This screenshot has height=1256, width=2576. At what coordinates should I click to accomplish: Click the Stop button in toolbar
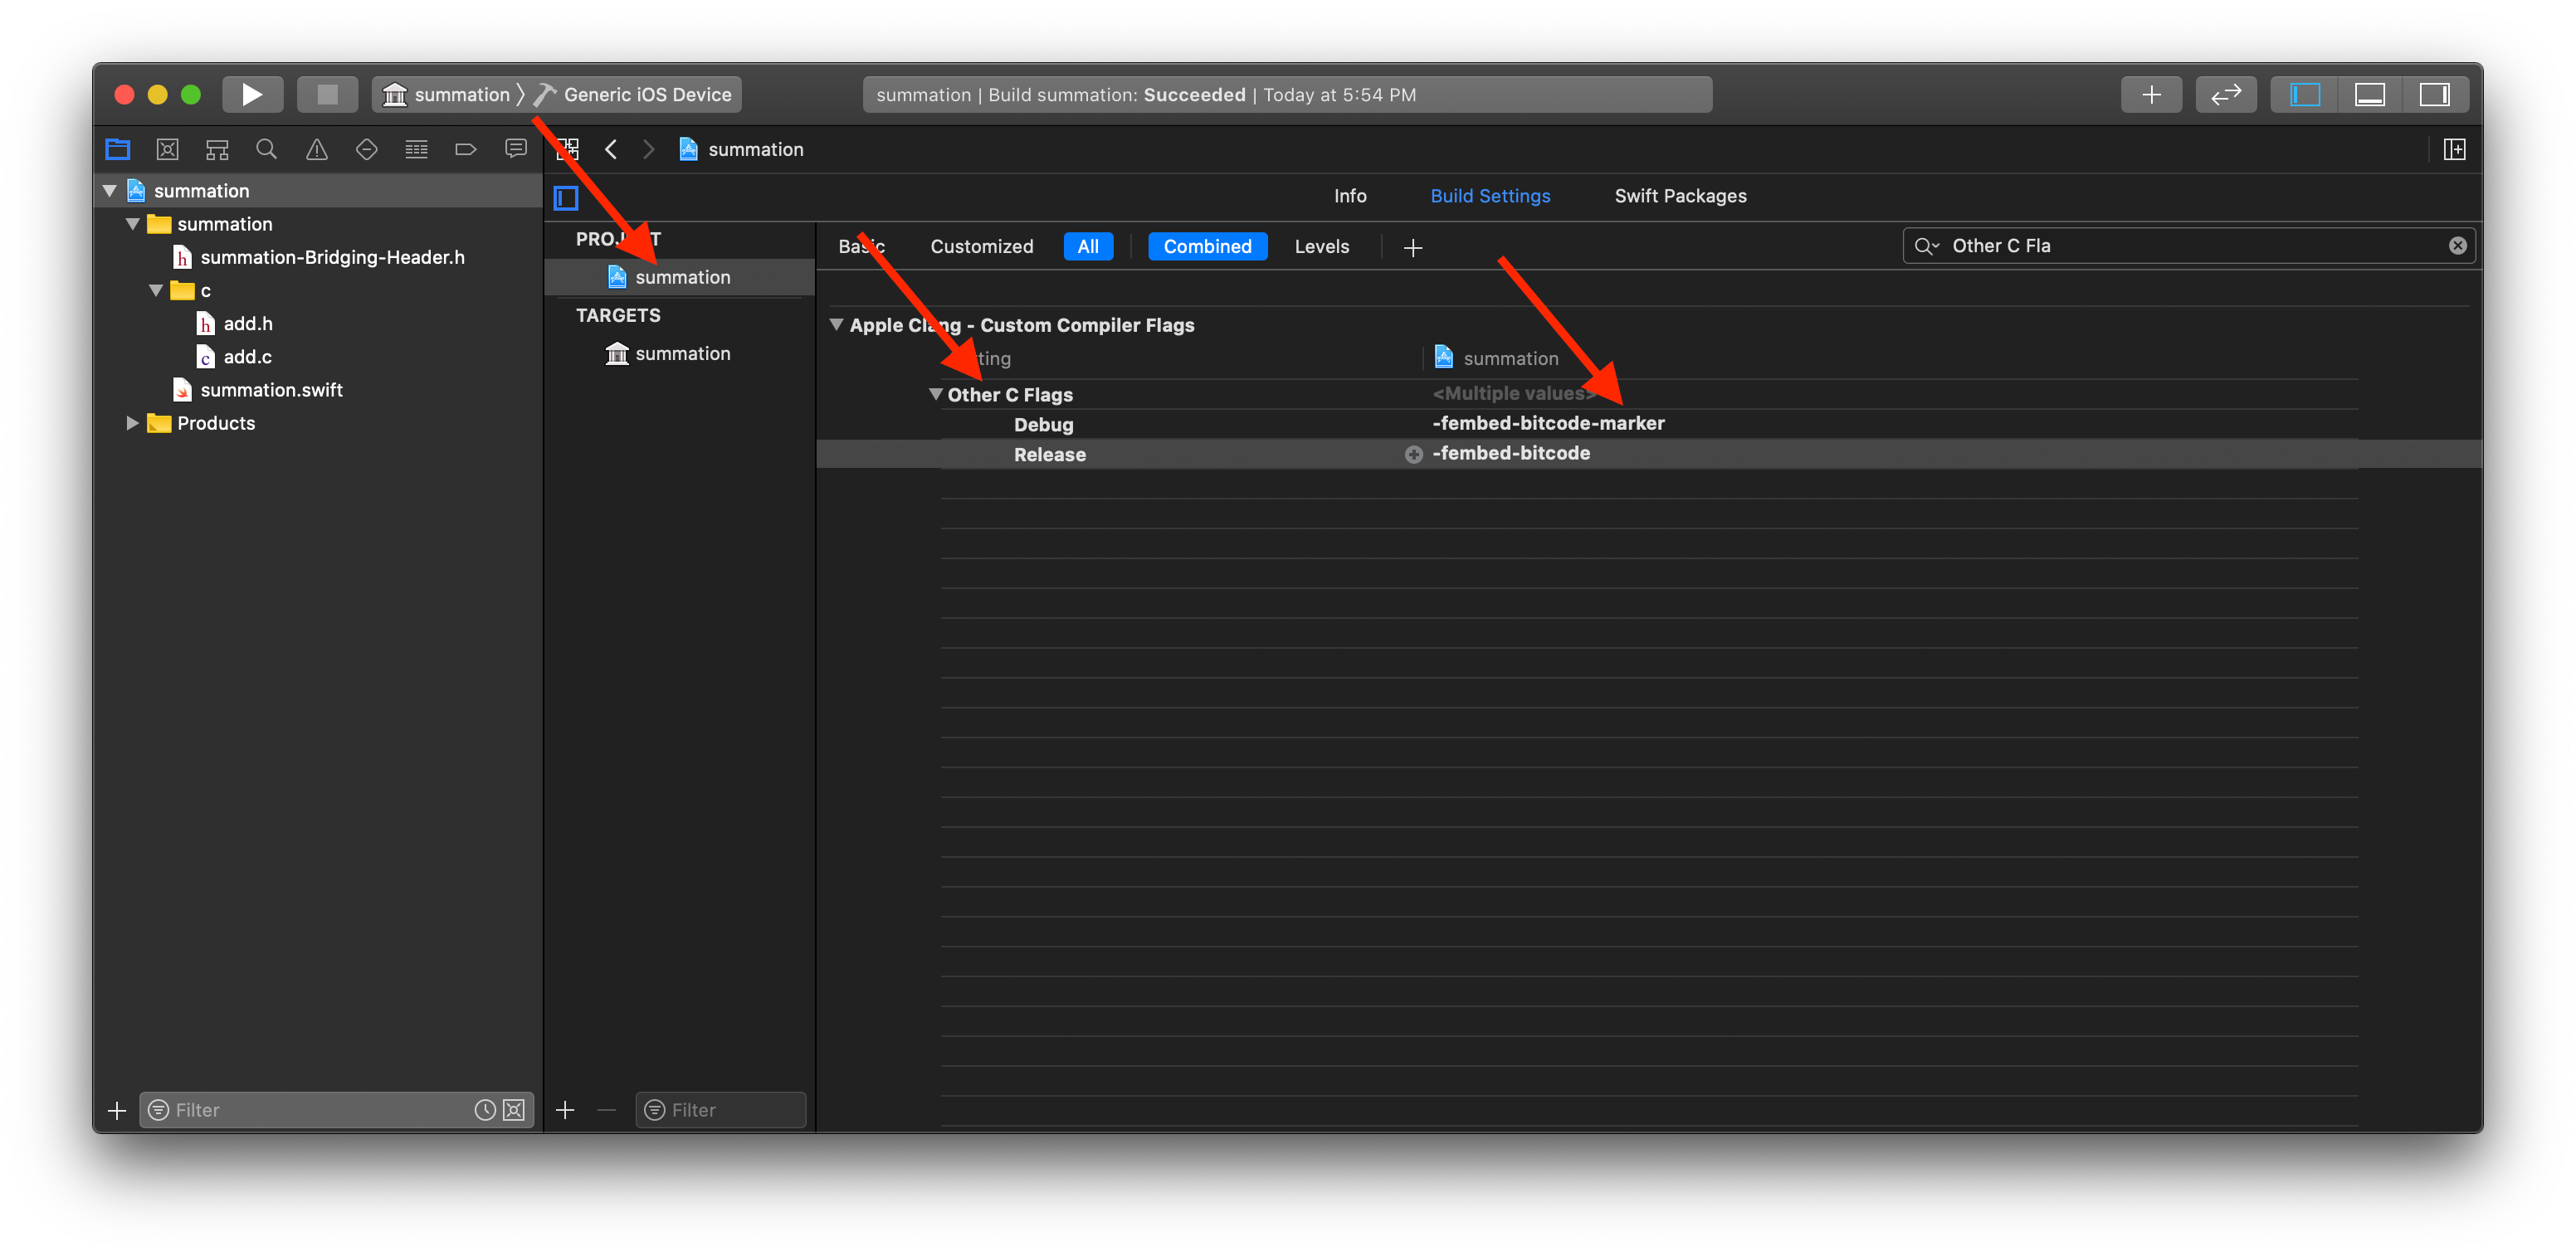327,94
